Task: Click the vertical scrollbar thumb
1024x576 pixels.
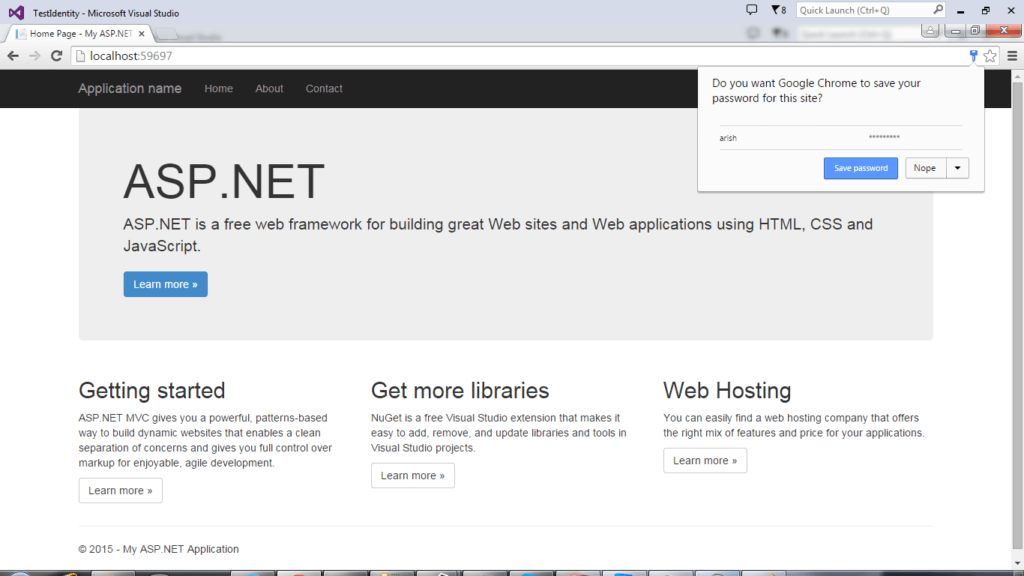Action: (x=1017, y=315)
